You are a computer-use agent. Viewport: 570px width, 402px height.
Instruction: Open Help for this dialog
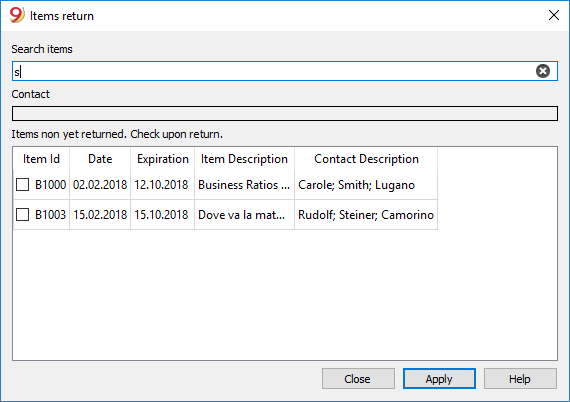tap(520, 379)
